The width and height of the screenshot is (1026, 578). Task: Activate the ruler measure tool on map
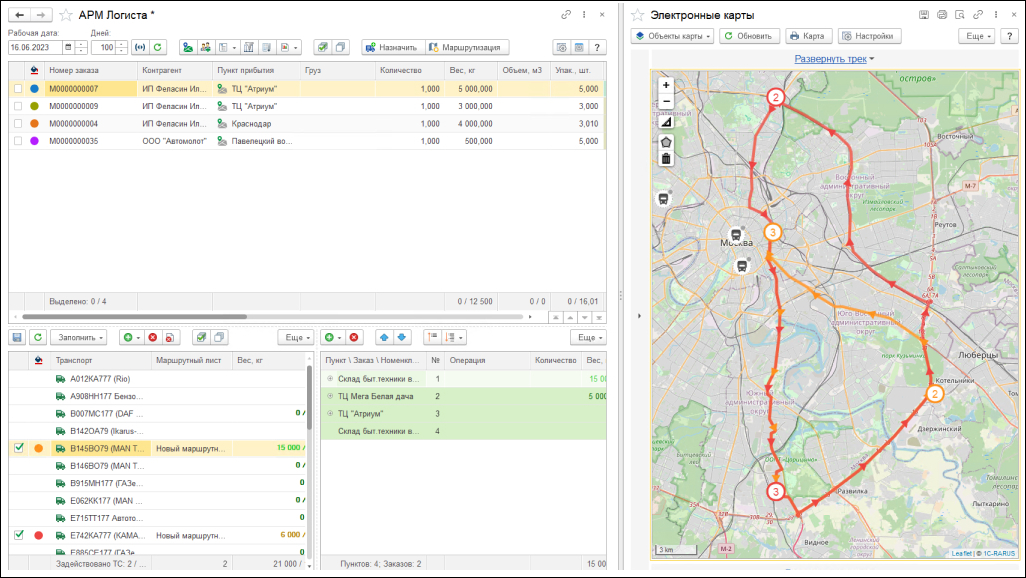point(666,122)
